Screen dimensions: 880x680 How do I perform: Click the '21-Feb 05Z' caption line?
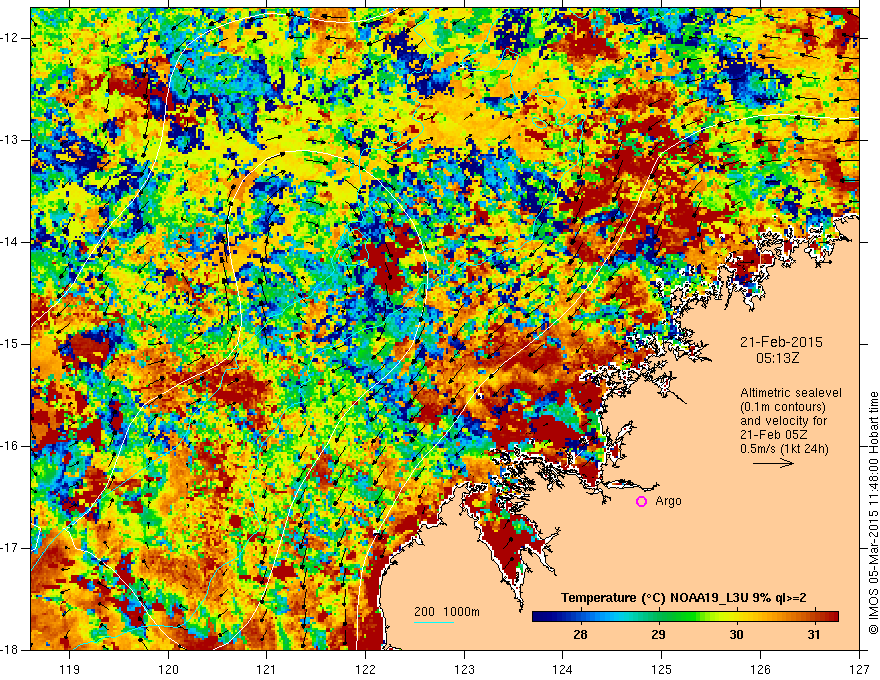tap(771, 435)
